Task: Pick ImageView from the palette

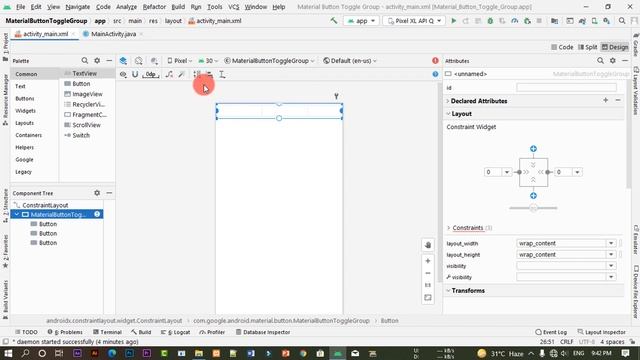Action: 87,94
